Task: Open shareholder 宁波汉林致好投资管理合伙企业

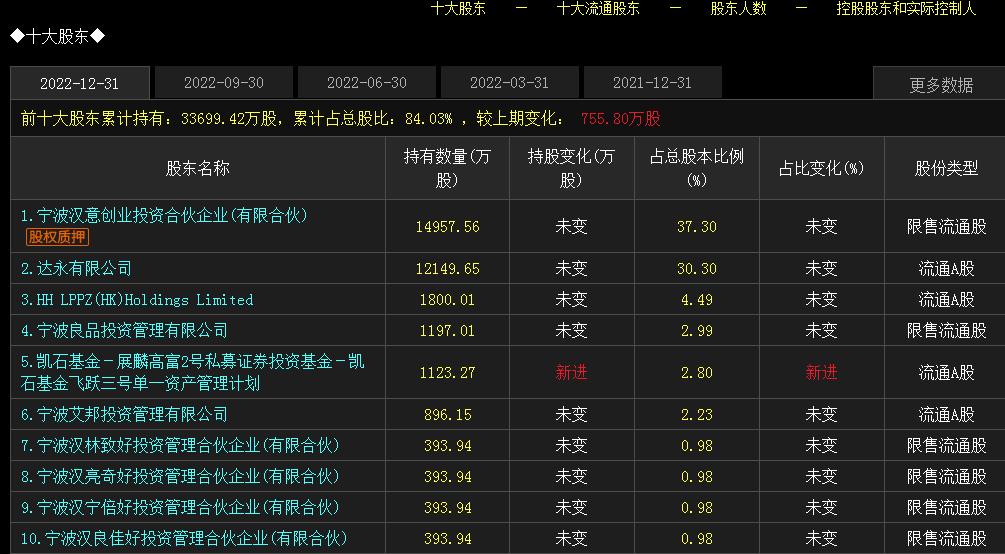Action: [180, 446]
